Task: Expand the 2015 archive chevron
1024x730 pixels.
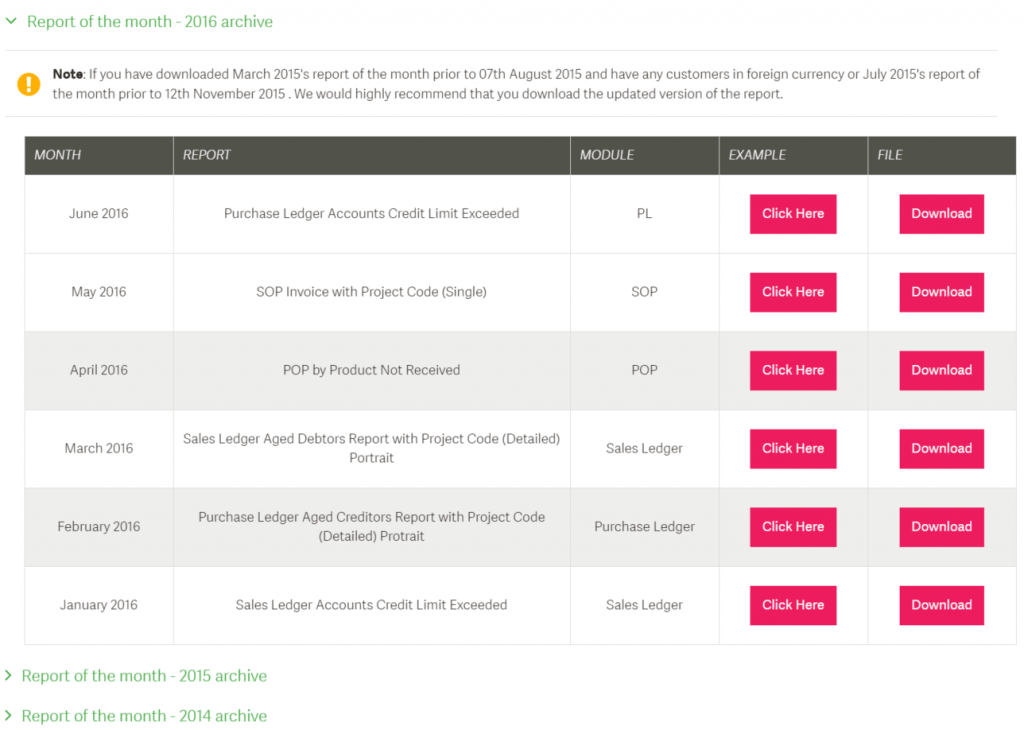Action: click(x=8, y=676)
